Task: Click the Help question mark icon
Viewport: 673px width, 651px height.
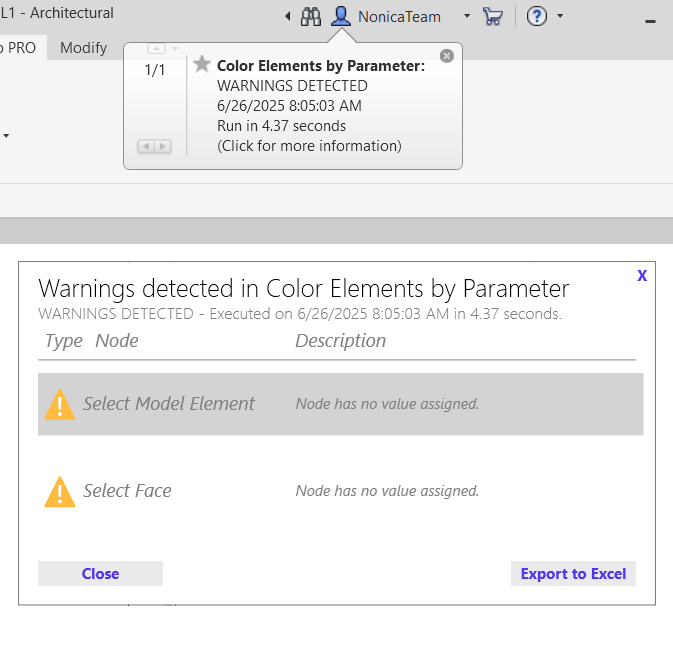Action: [x=537, y=16]
